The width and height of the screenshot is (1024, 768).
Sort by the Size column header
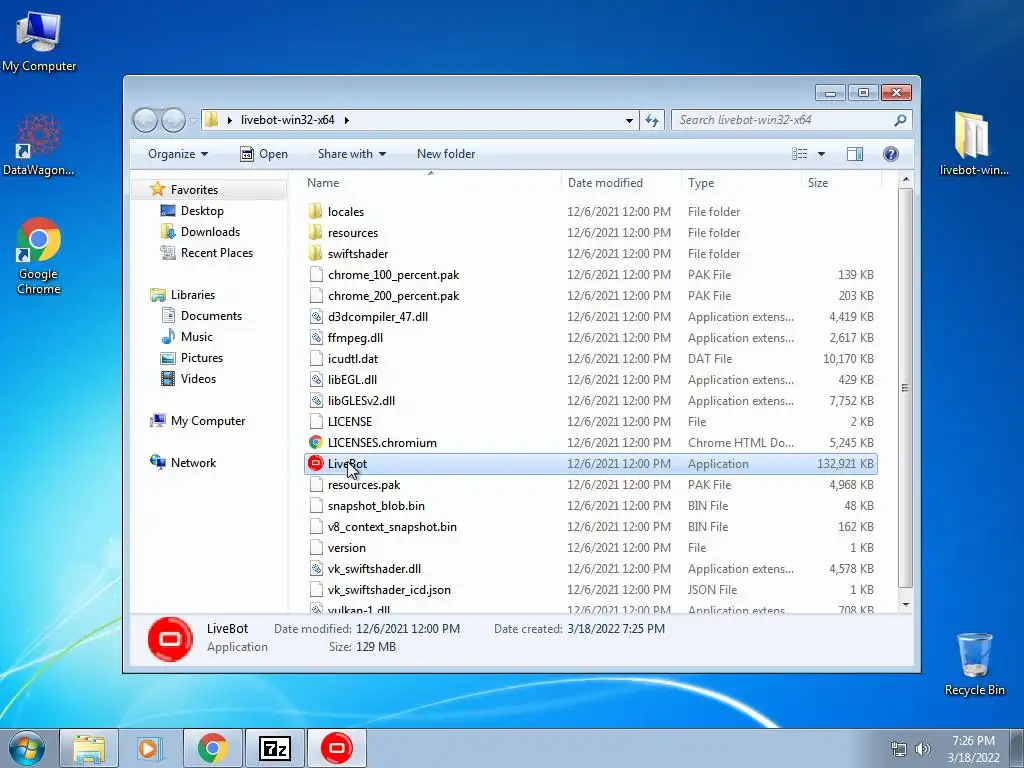coord(841,183)
